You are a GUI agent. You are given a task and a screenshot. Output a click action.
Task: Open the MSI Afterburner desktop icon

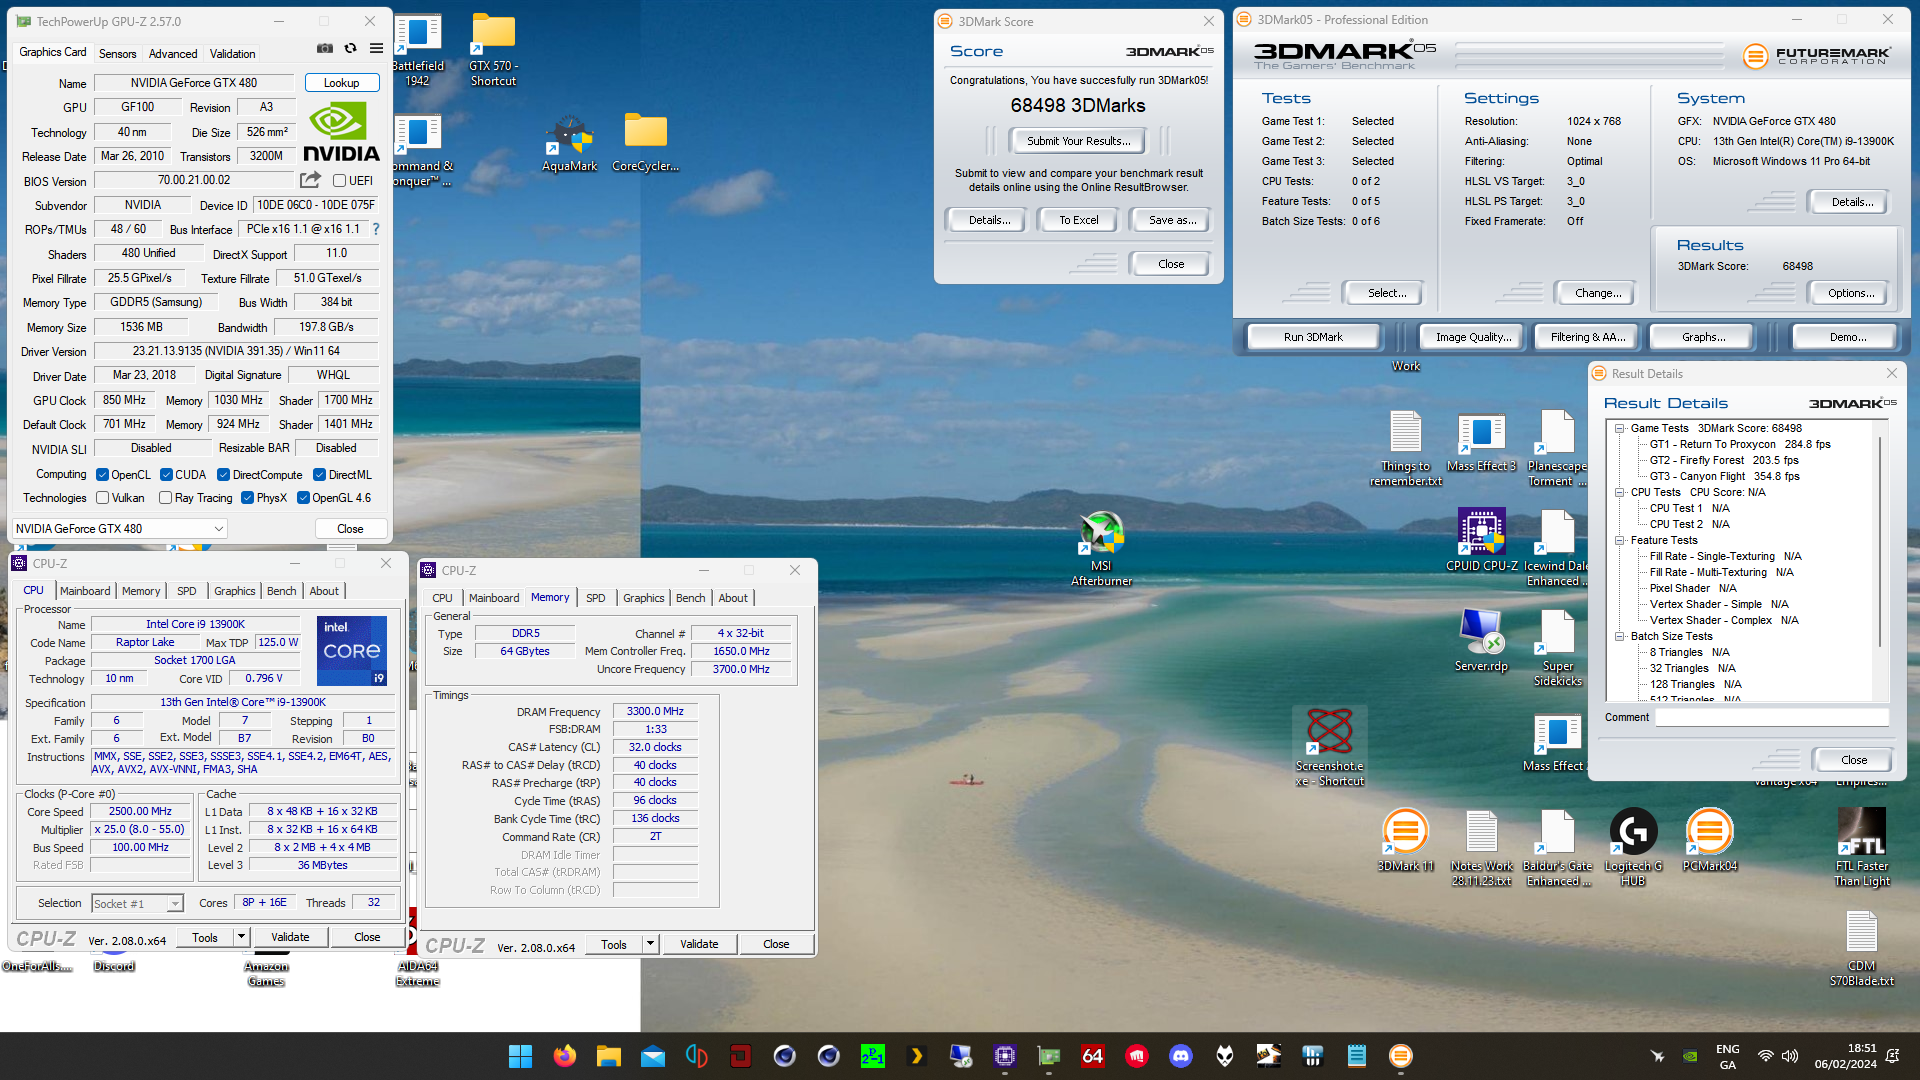pos(1101,548)
